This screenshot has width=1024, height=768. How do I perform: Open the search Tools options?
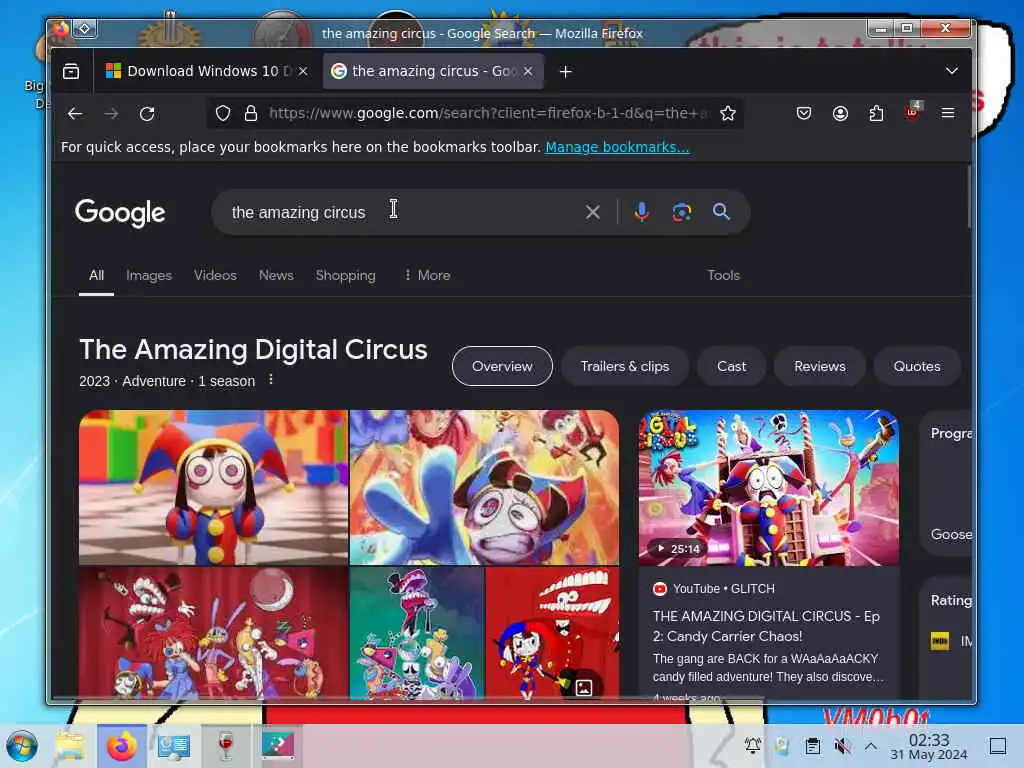coord(723,276)
